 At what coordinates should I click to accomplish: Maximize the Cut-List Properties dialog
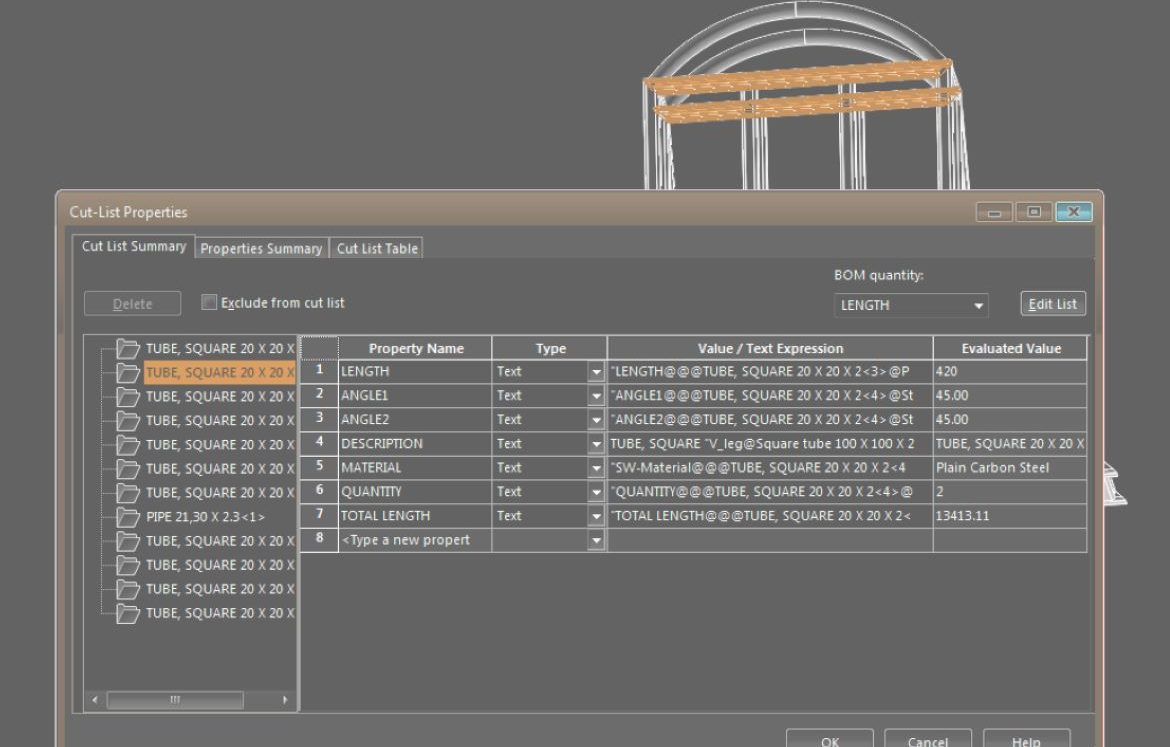tap(1034, 212)
